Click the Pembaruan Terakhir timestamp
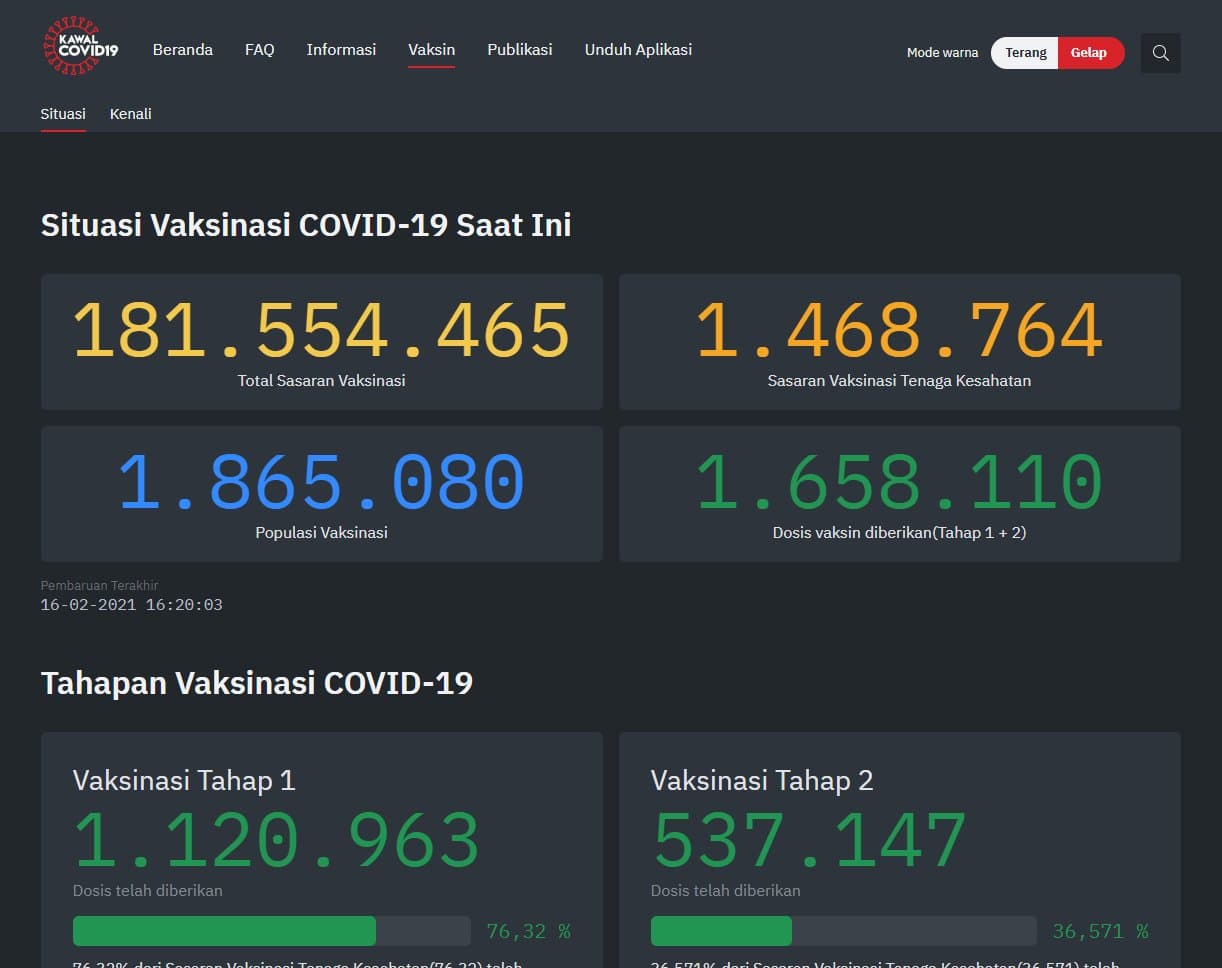The image size is (1222, 968). (x=131, y=605)
